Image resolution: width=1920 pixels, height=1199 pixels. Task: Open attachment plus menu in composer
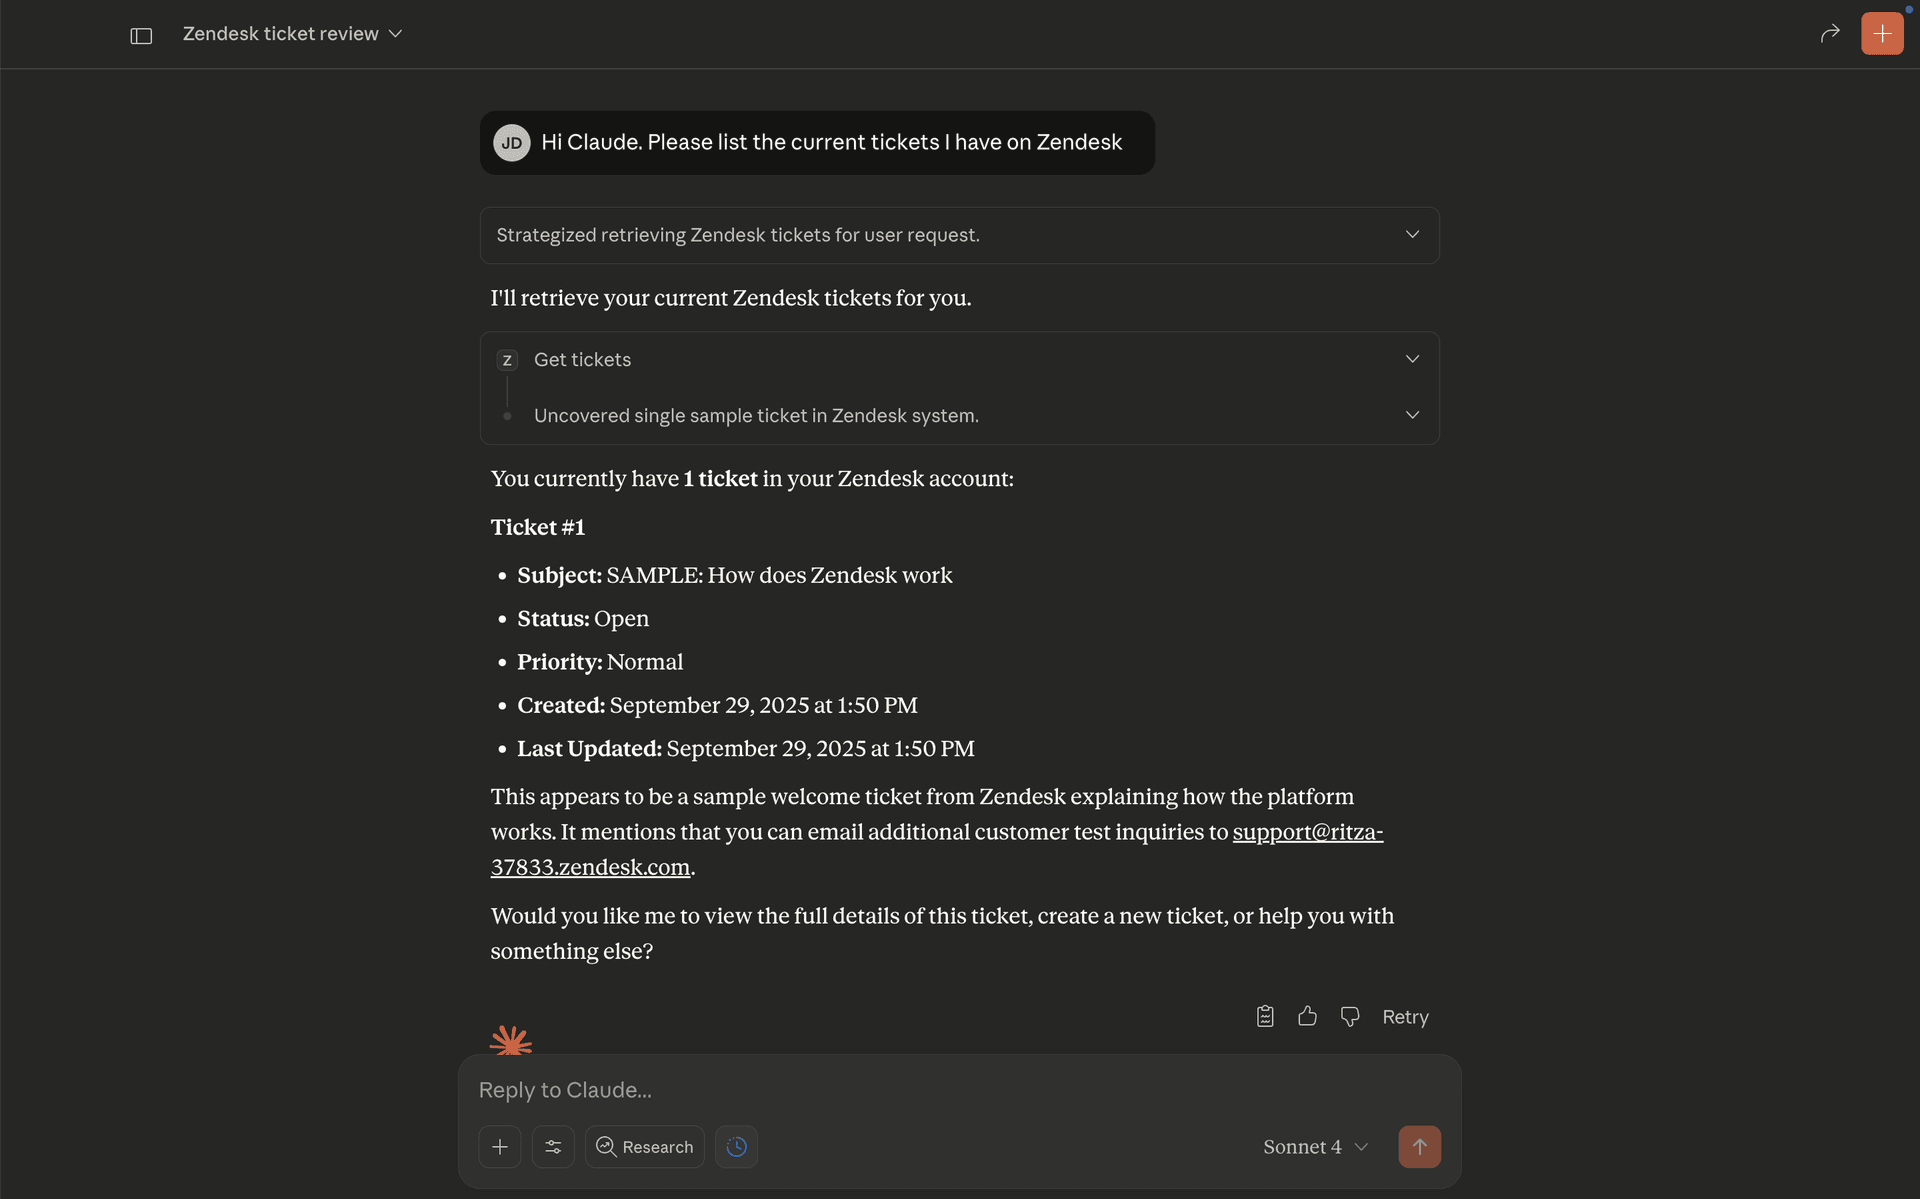500,1146
